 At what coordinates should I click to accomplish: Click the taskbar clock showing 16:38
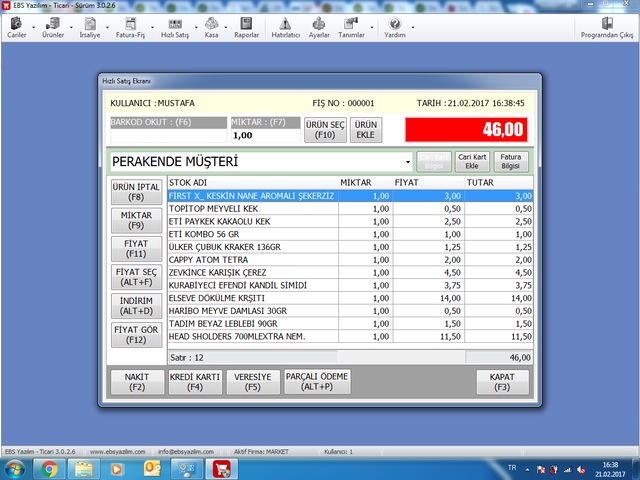pyautogui.click(x=610, y=469)
